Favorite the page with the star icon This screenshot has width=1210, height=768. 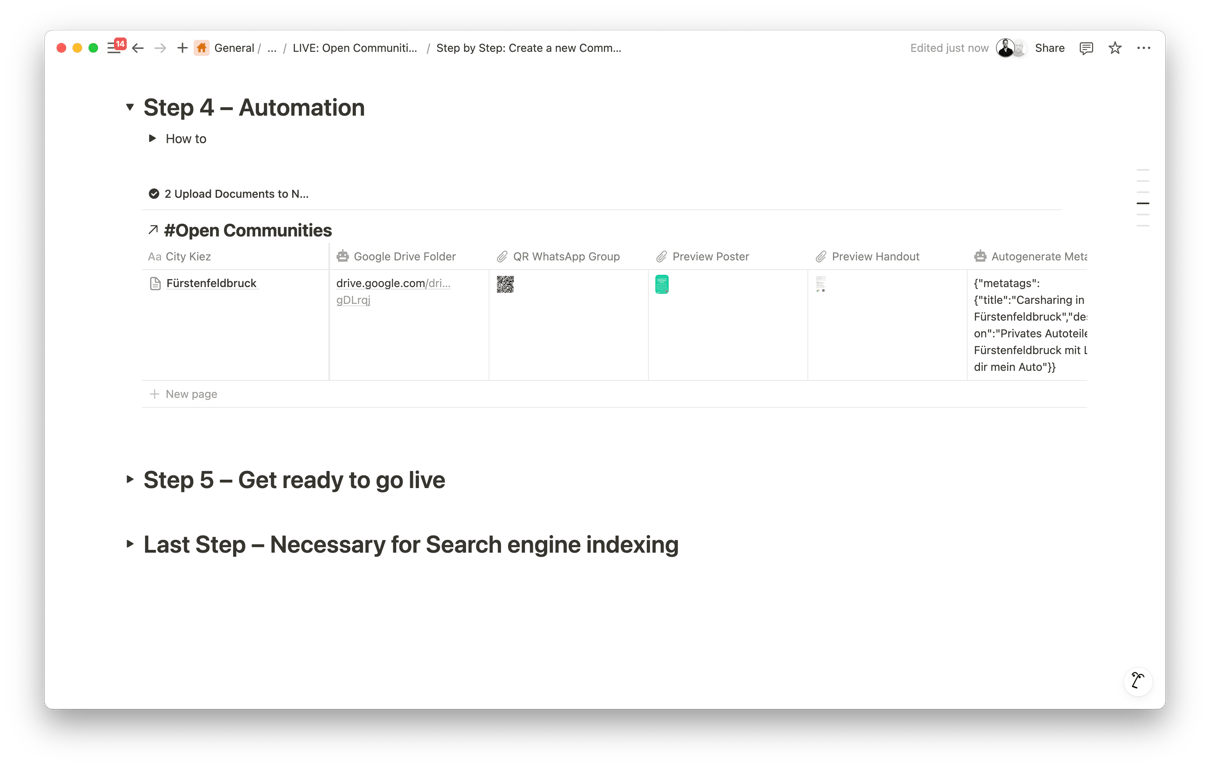(1115, 48)
